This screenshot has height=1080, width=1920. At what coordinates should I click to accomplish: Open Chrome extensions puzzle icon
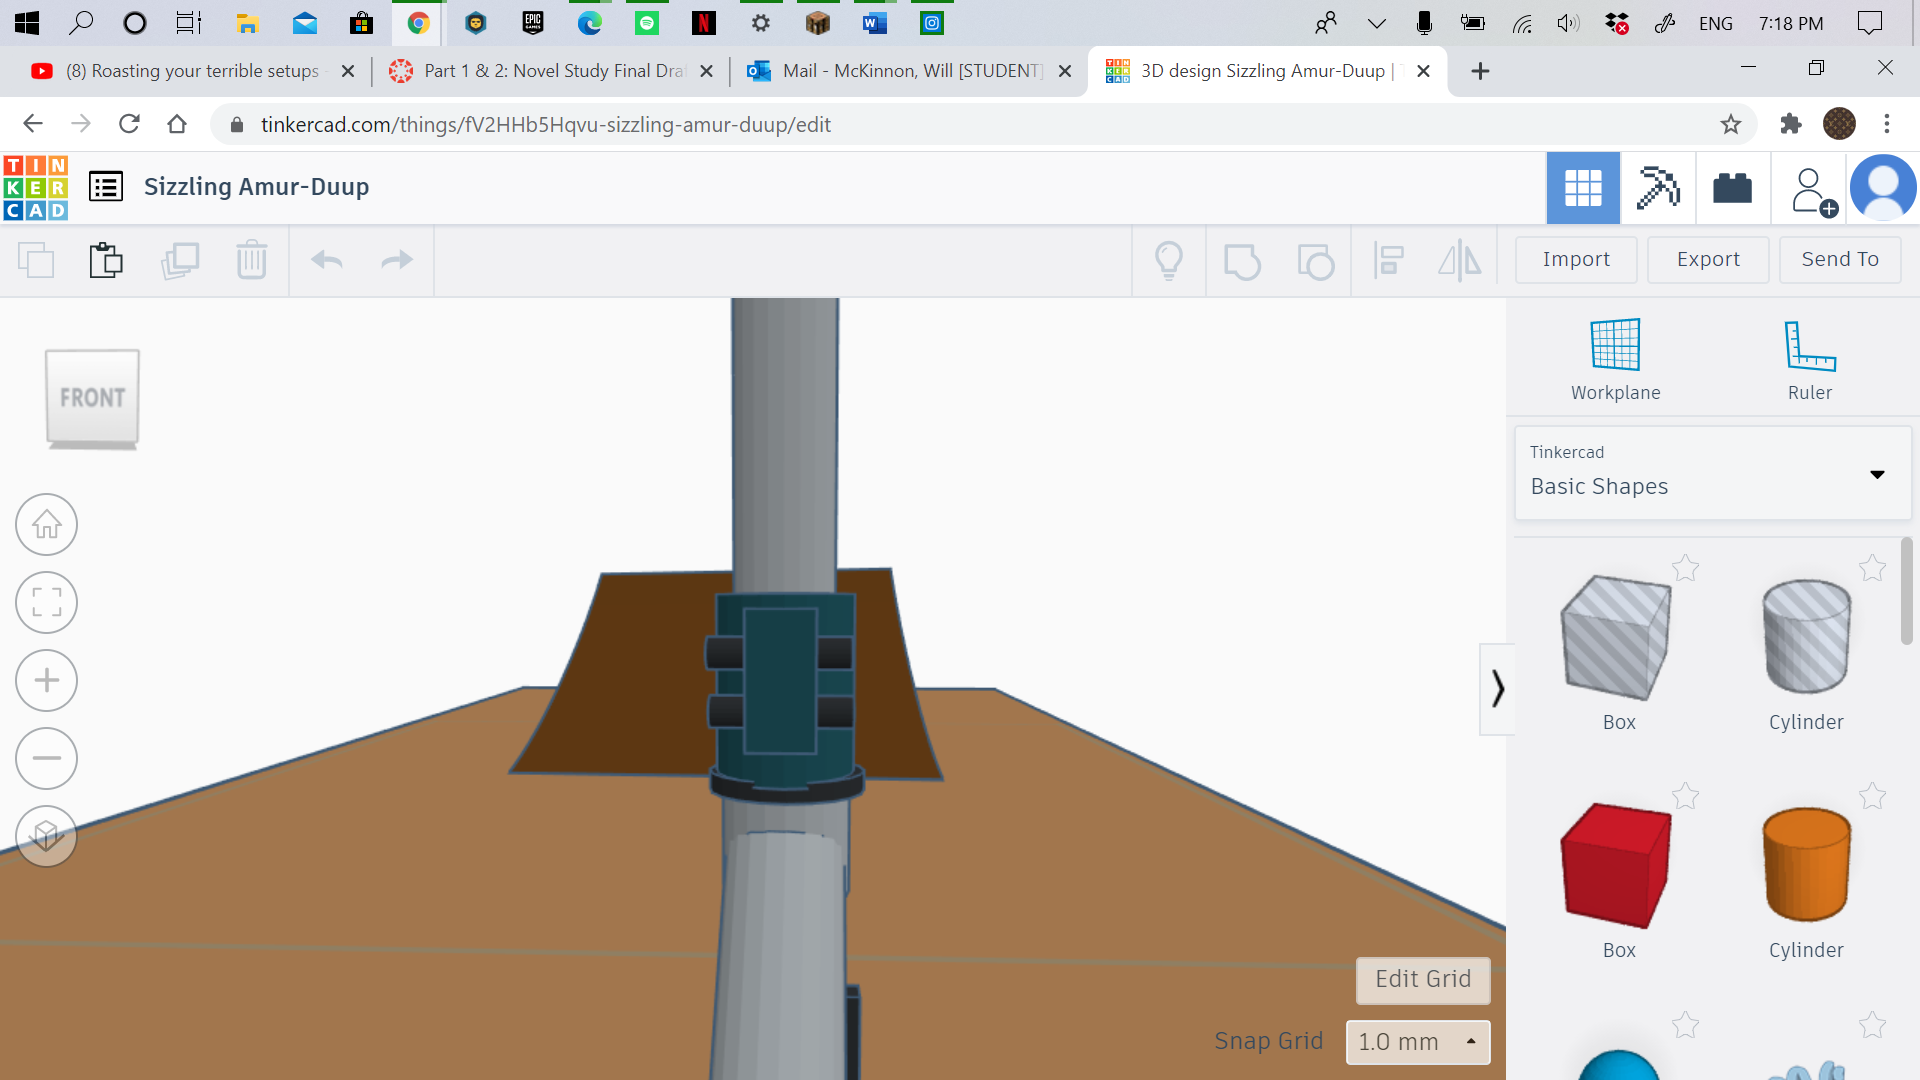coord(1790,125)
